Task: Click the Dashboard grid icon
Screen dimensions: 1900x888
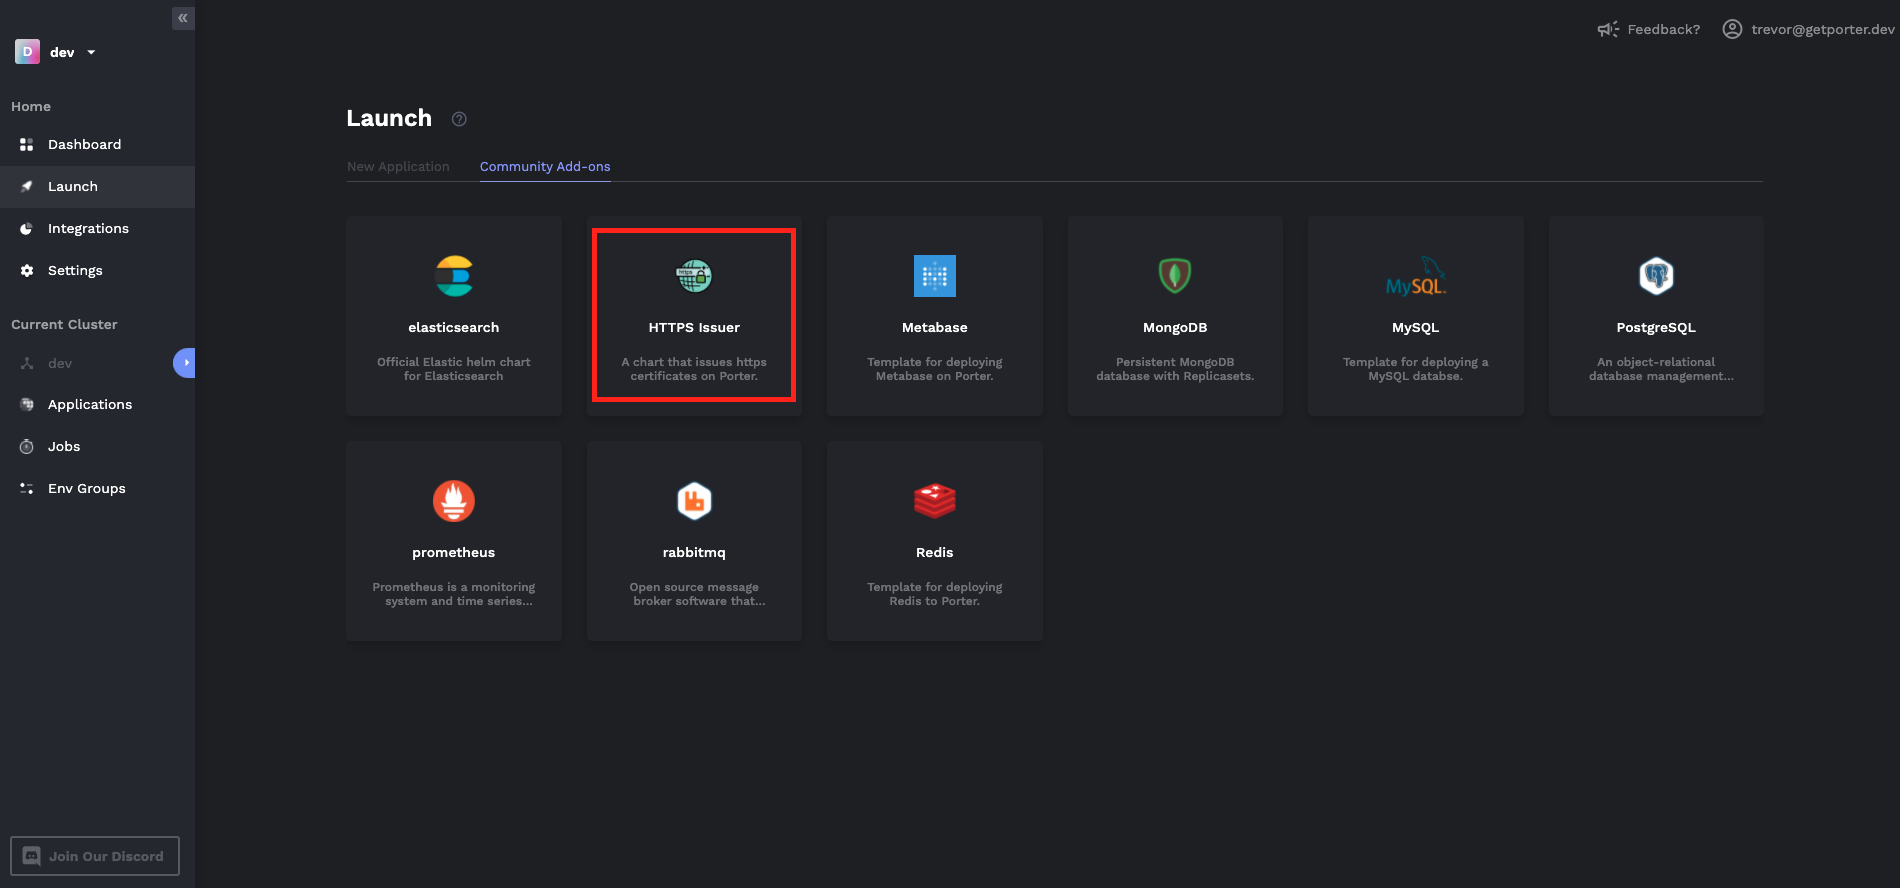Action: point(27,145)
